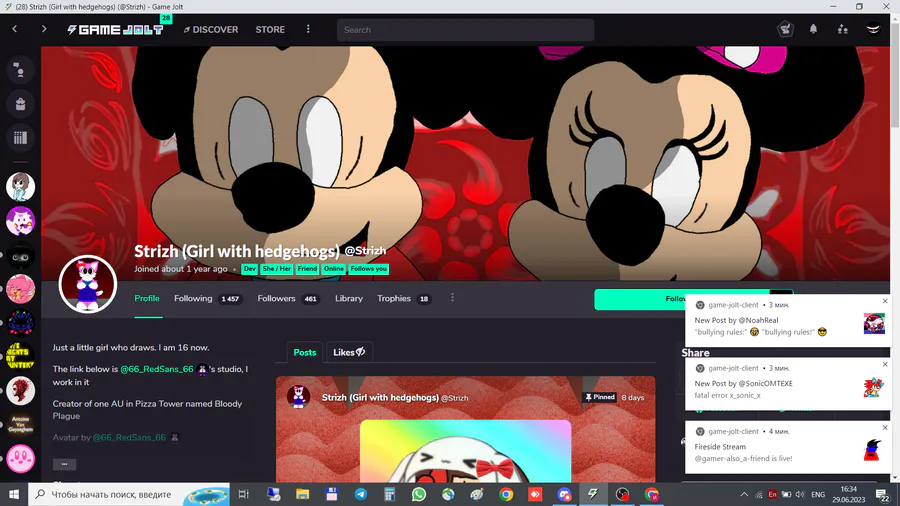Open the Store page
The height and width of the screenshot is (506, 900).
[270, 29]
